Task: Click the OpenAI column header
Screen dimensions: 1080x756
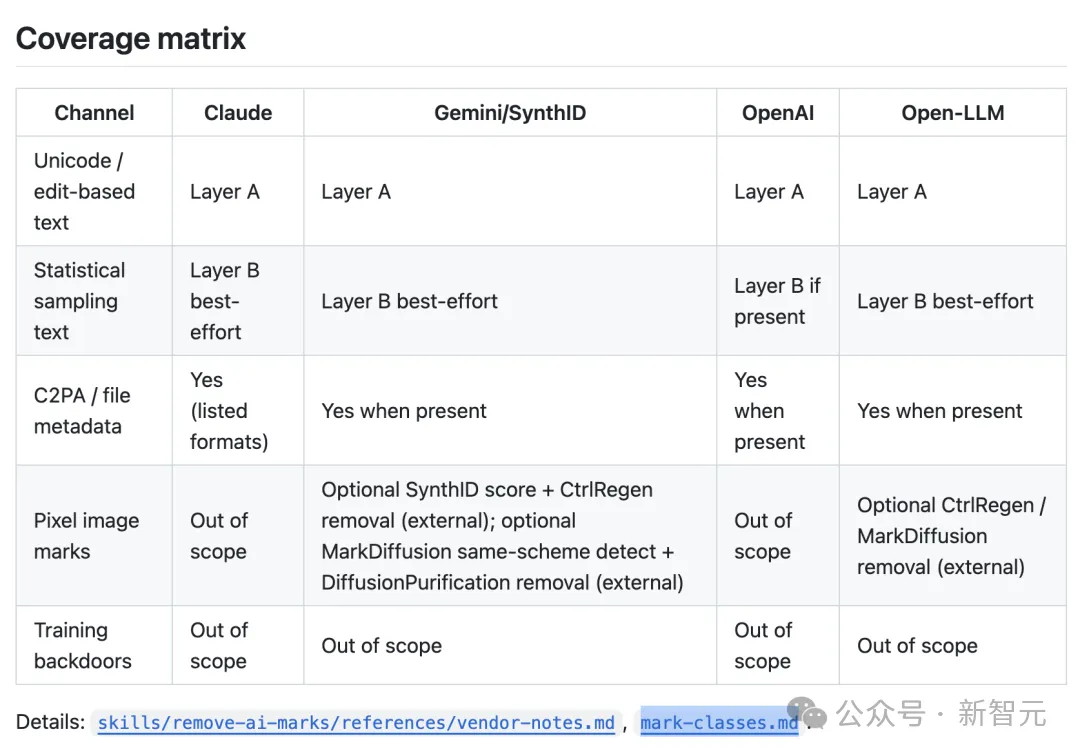Action: [x=778, y=112]
